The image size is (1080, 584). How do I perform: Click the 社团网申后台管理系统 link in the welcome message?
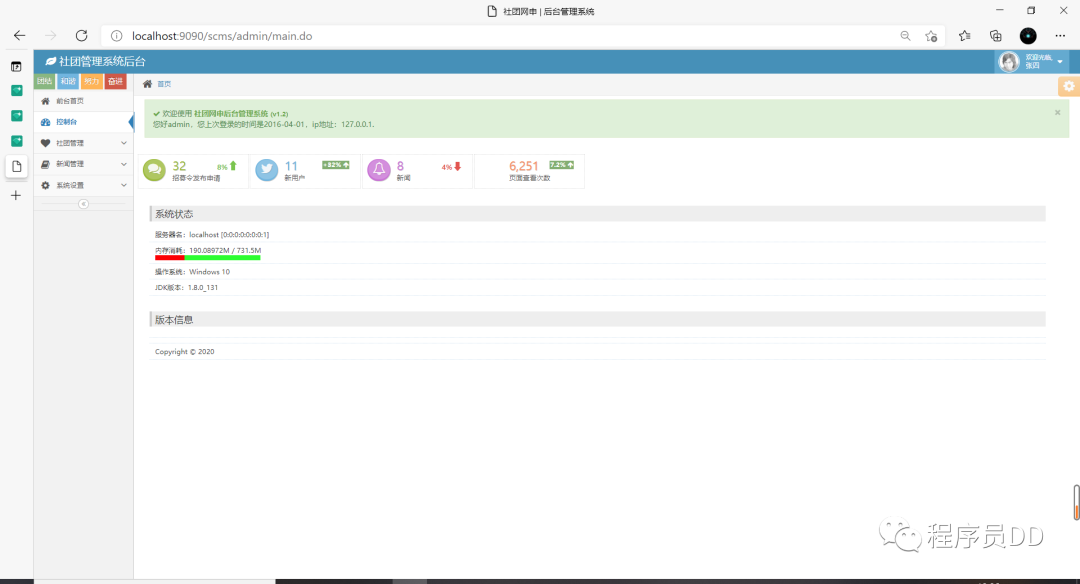click(231, 114)
